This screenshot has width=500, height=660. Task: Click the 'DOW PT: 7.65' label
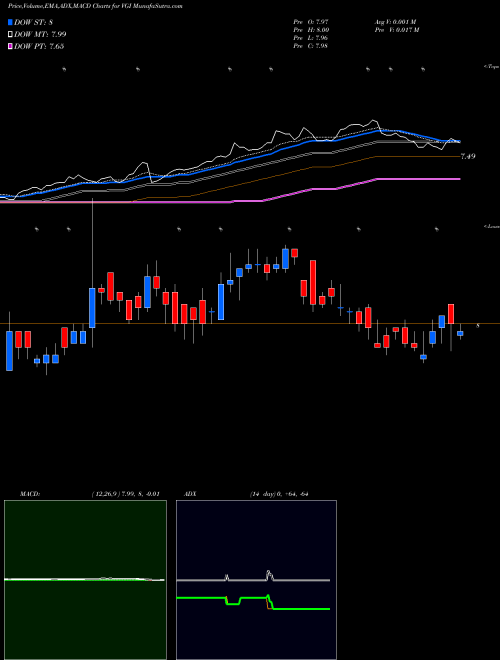click(39, 46)
